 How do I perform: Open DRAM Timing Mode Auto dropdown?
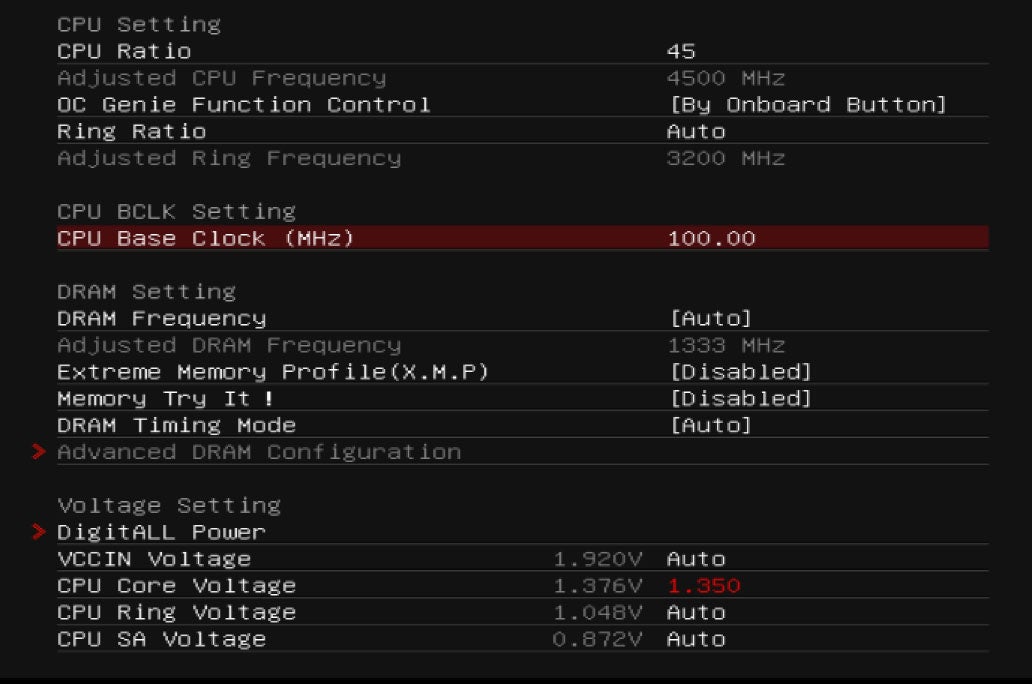(710, 426)
